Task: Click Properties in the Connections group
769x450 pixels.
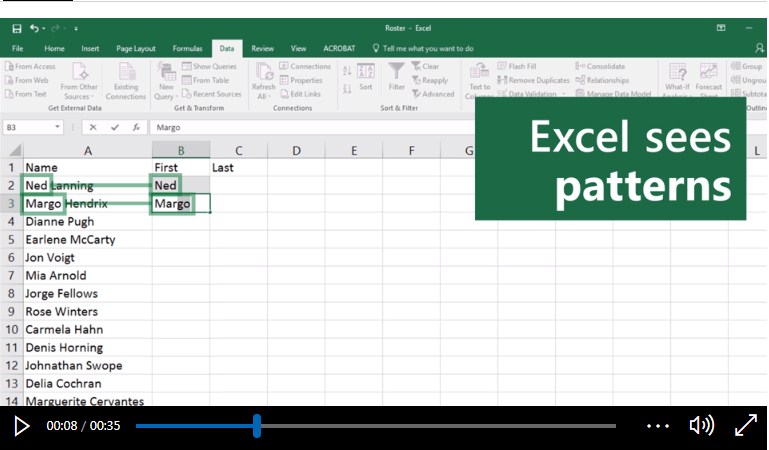Action: tap(301, 80)
